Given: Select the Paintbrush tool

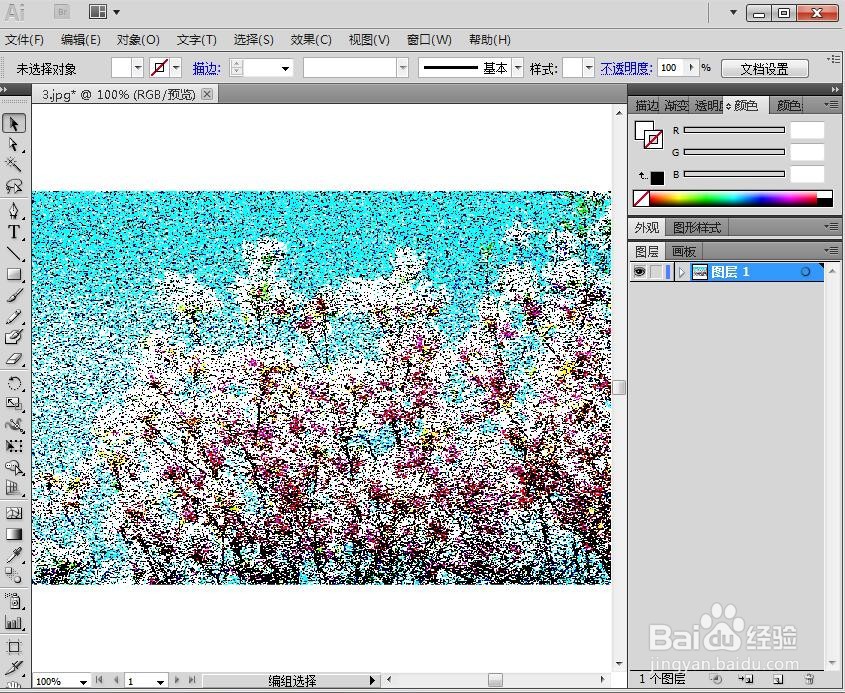Looking at the screenshot, I should [13, 295].
